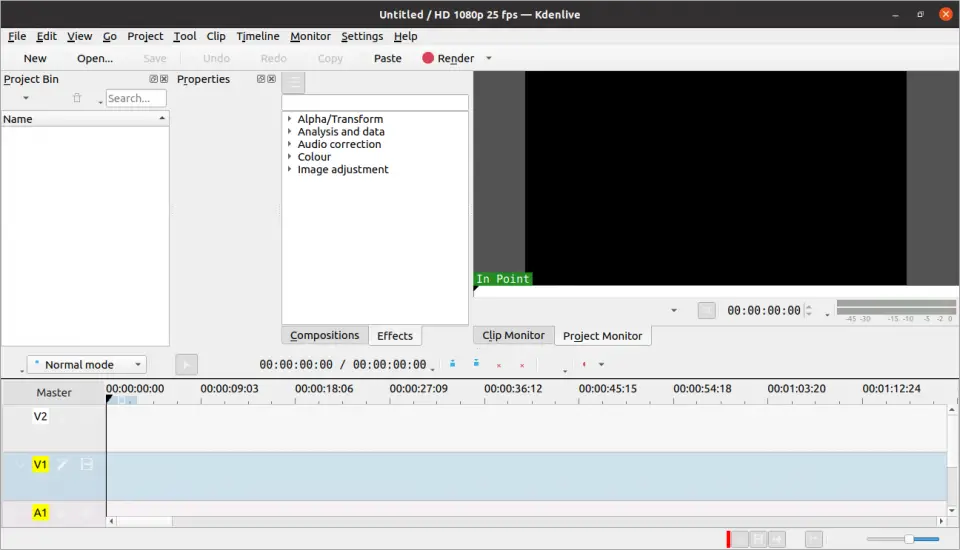This screenshot has width=960, height=550.
Task: Click the Paste toolbar button
Action: [388, 58]
